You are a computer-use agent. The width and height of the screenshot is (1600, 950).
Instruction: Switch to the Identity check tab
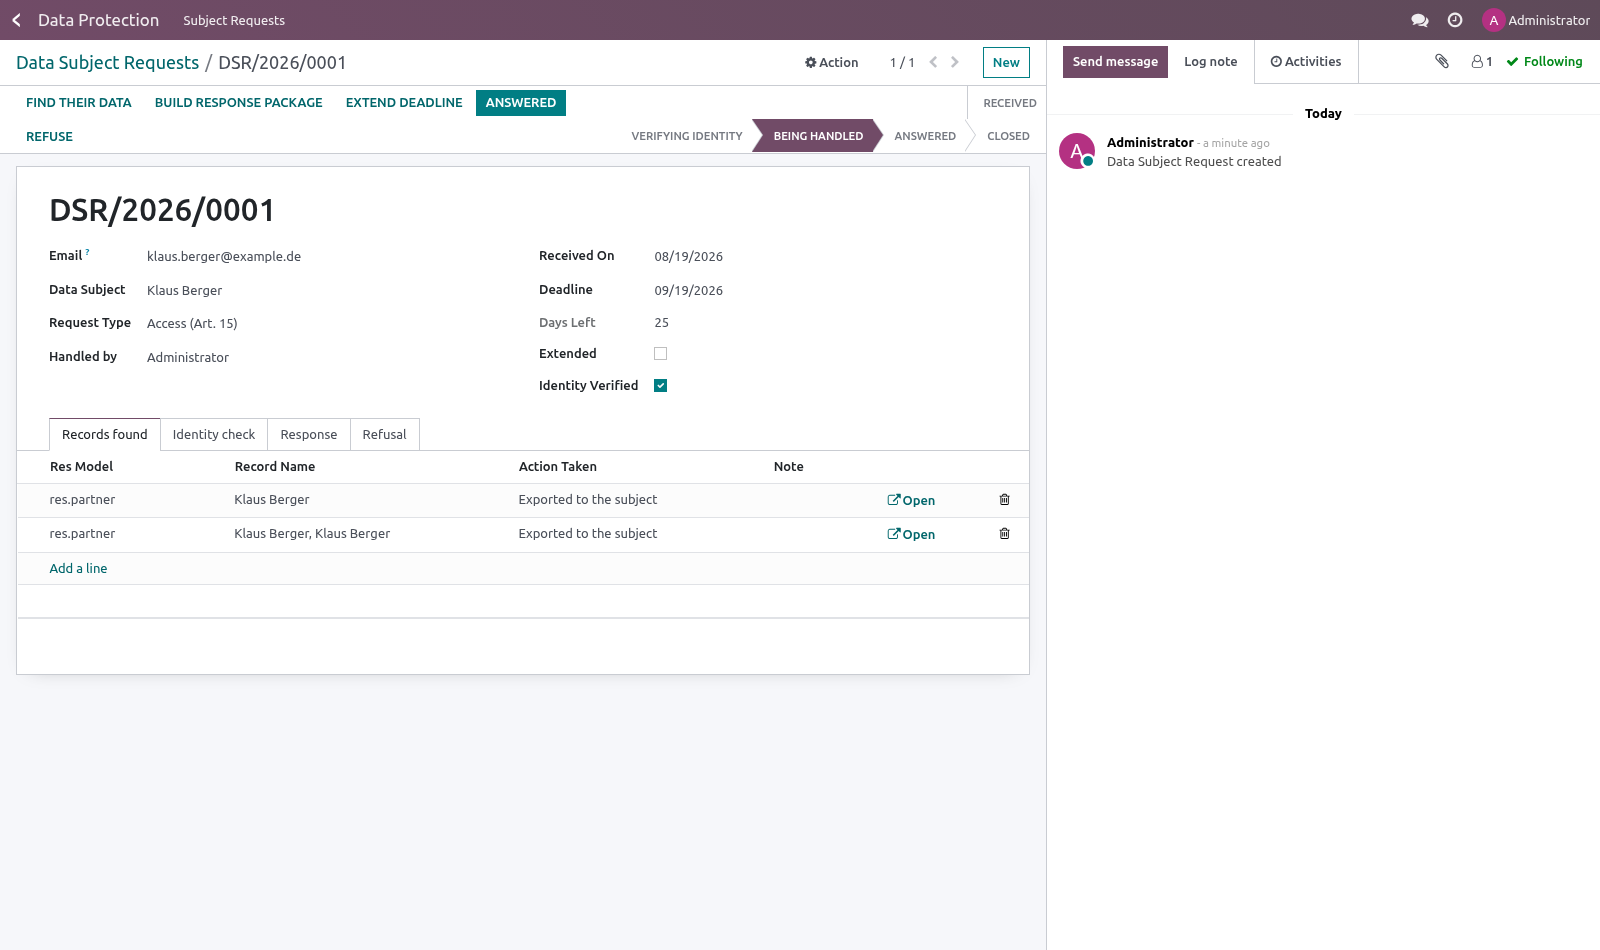[214, 435]
